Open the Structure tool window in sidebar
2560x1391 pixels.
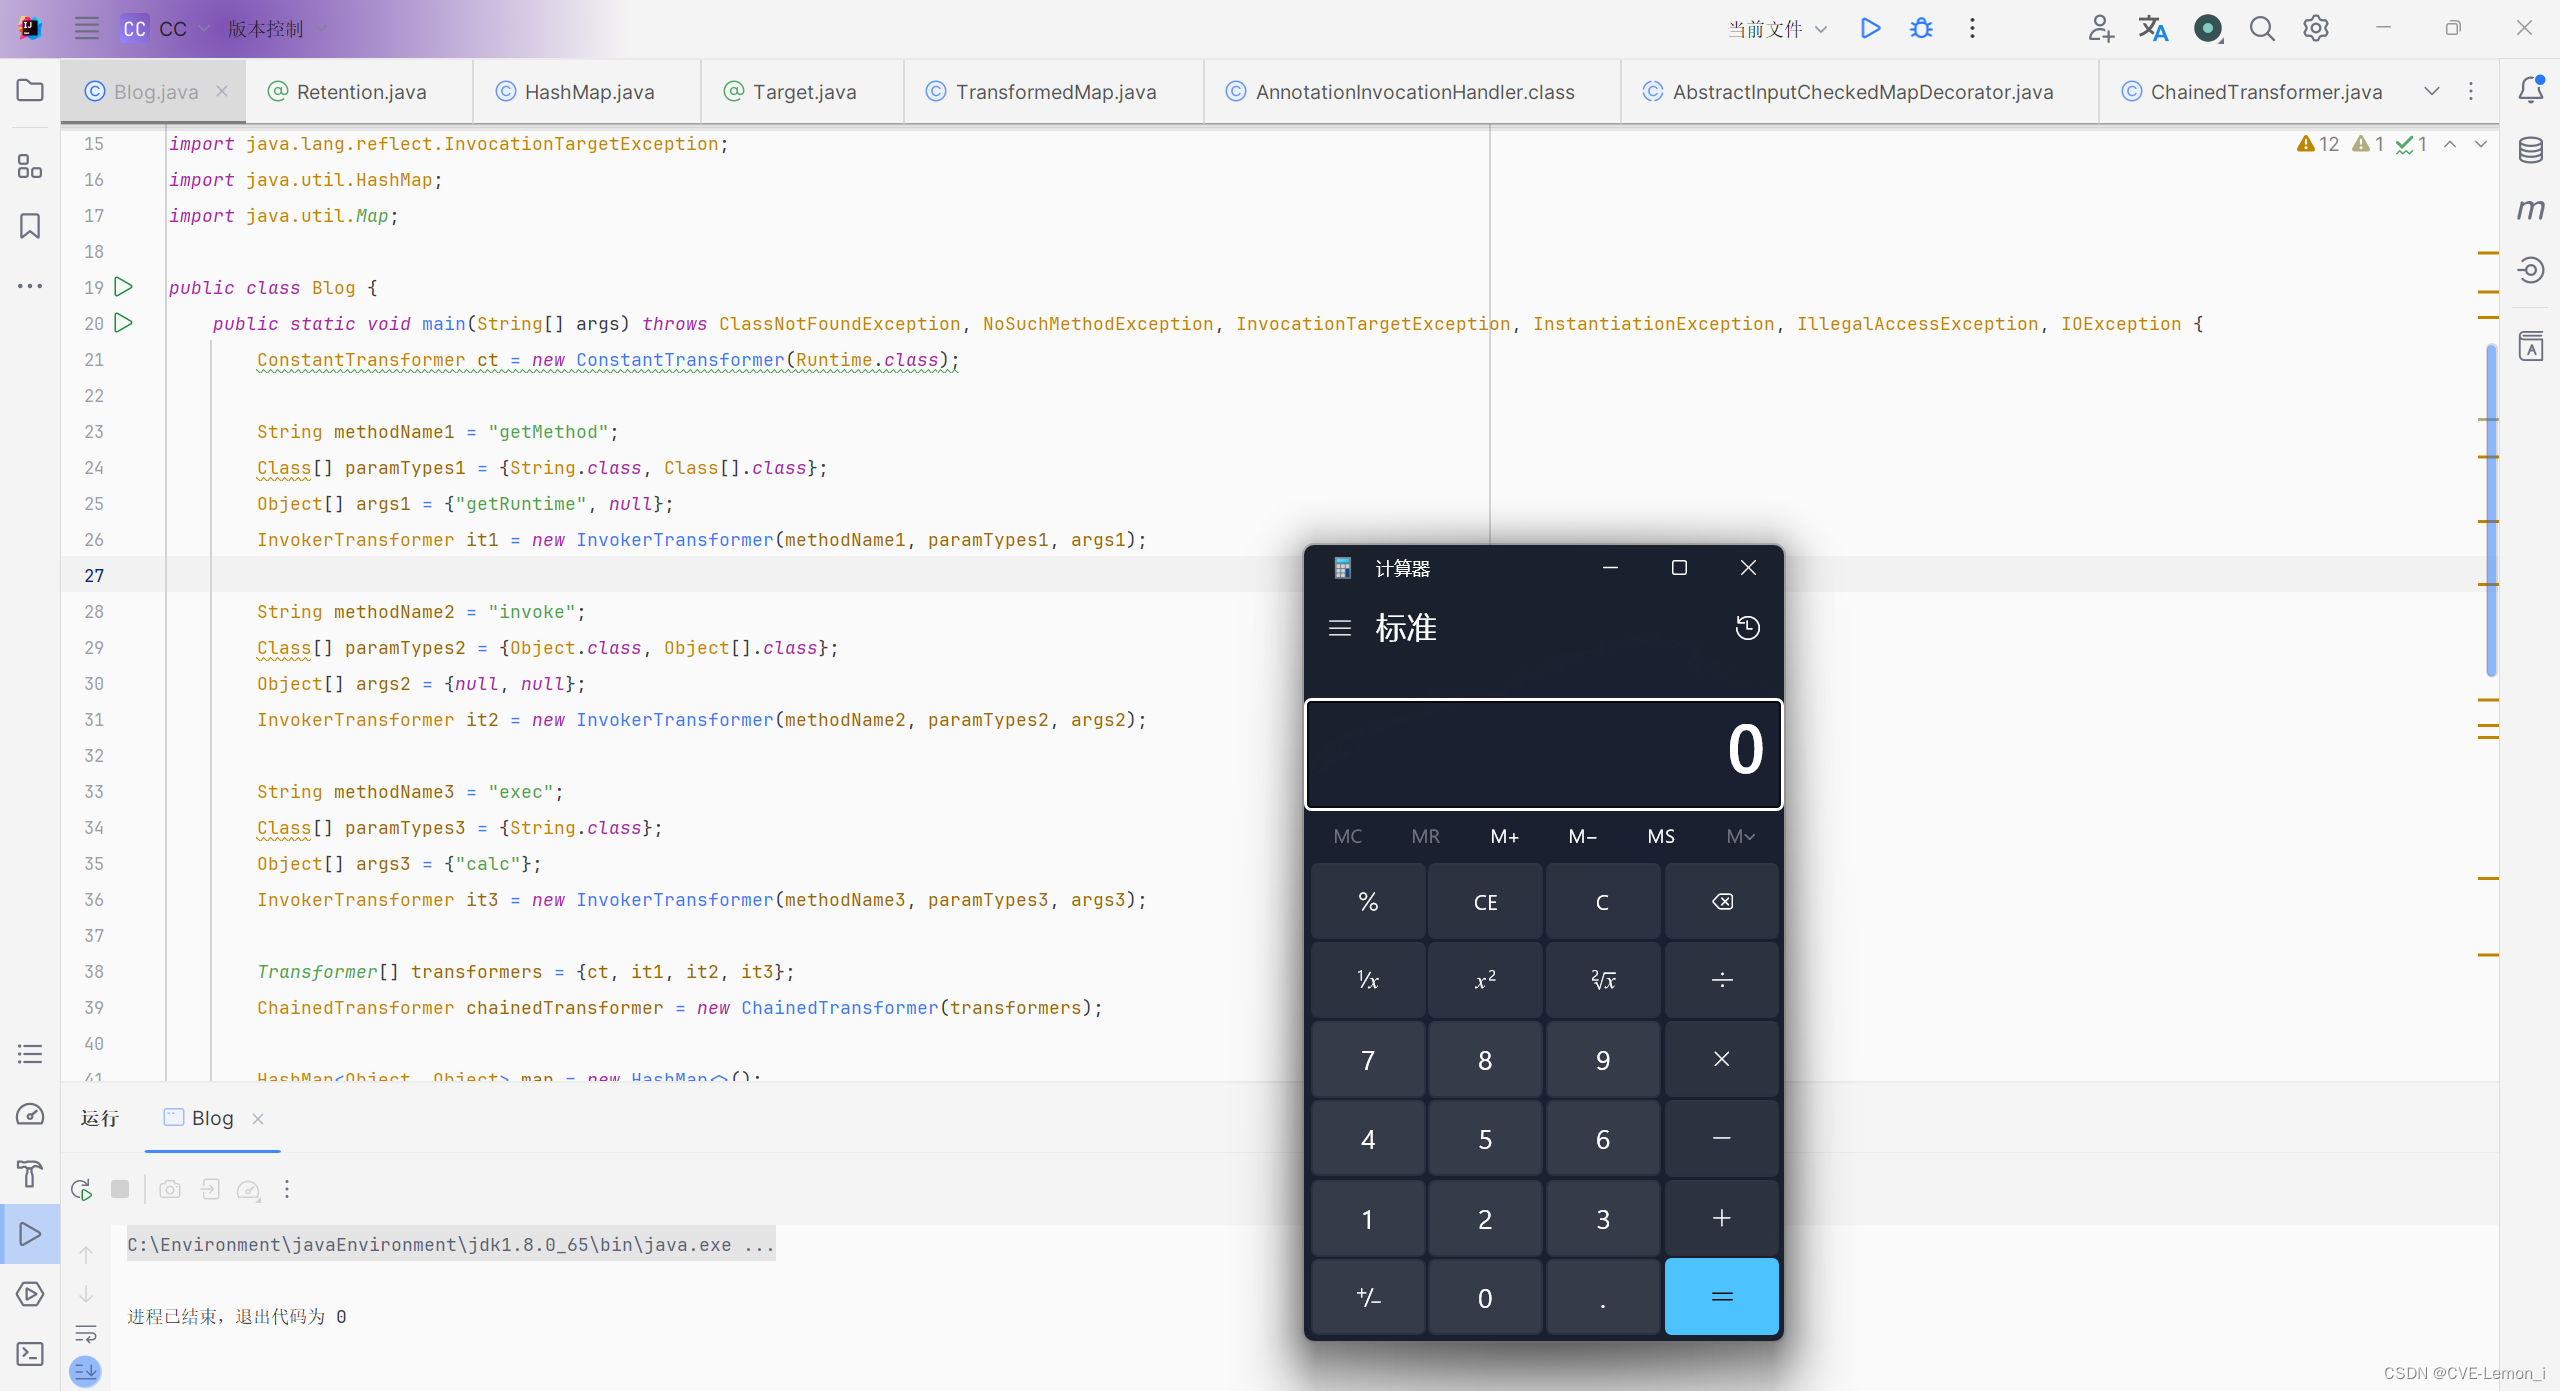pyautogui.click(x=30, y=166)
